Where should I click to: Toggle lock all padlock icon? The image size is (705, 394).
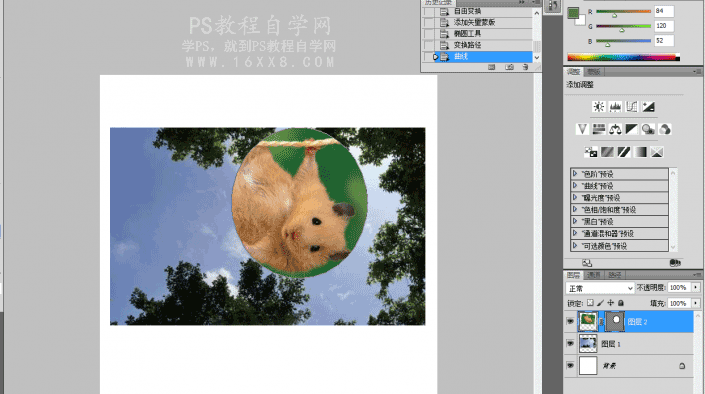pos(621,303)
